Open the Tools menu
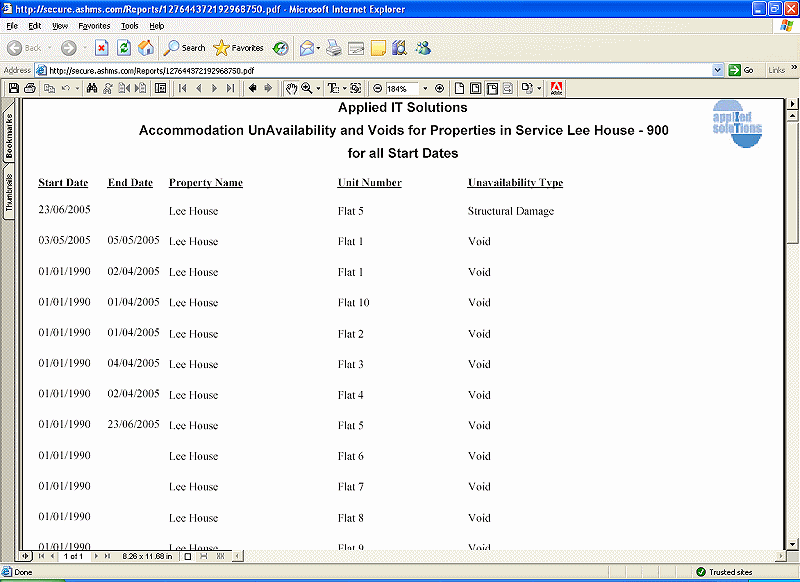Image resolution: width=800 pixels, height=582 pixels. pos(130,25)
